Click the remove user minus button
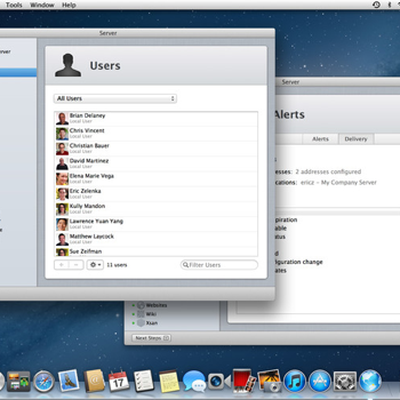Image resolution: width=400 pixels, height=400 pixels. tap(76, 265)
